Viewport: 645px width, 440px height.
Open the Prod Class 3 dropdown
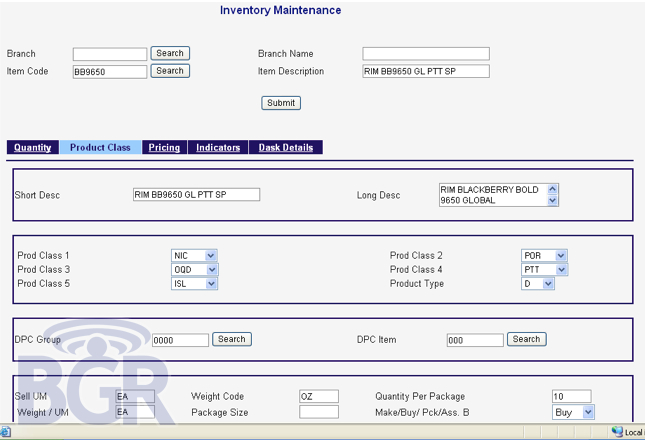coord(210,270)
